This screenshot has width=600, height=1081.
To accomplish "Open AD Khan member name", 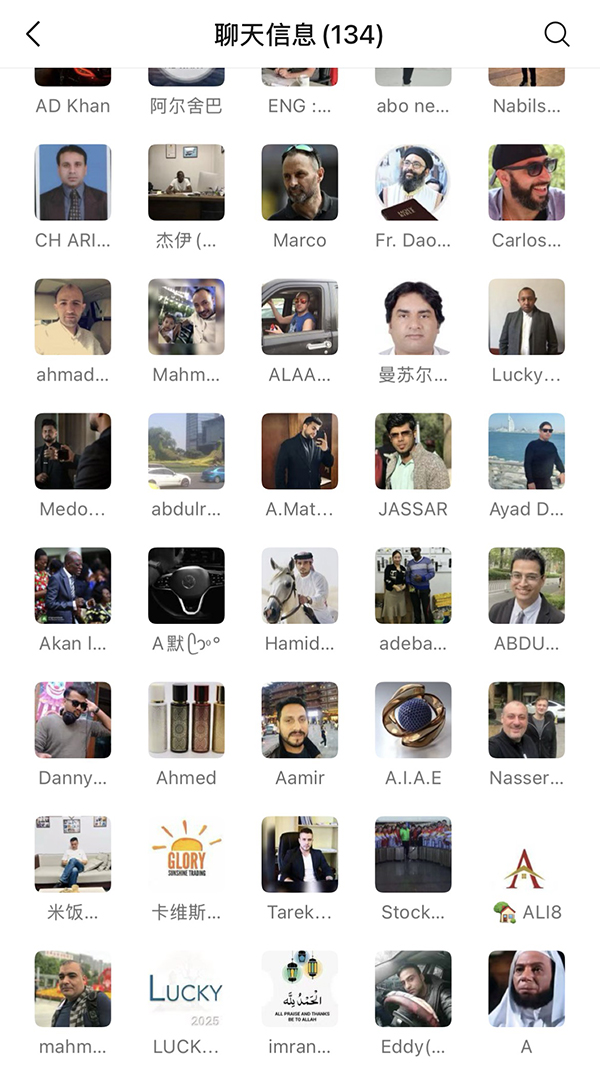I will (x=72, y=105).
